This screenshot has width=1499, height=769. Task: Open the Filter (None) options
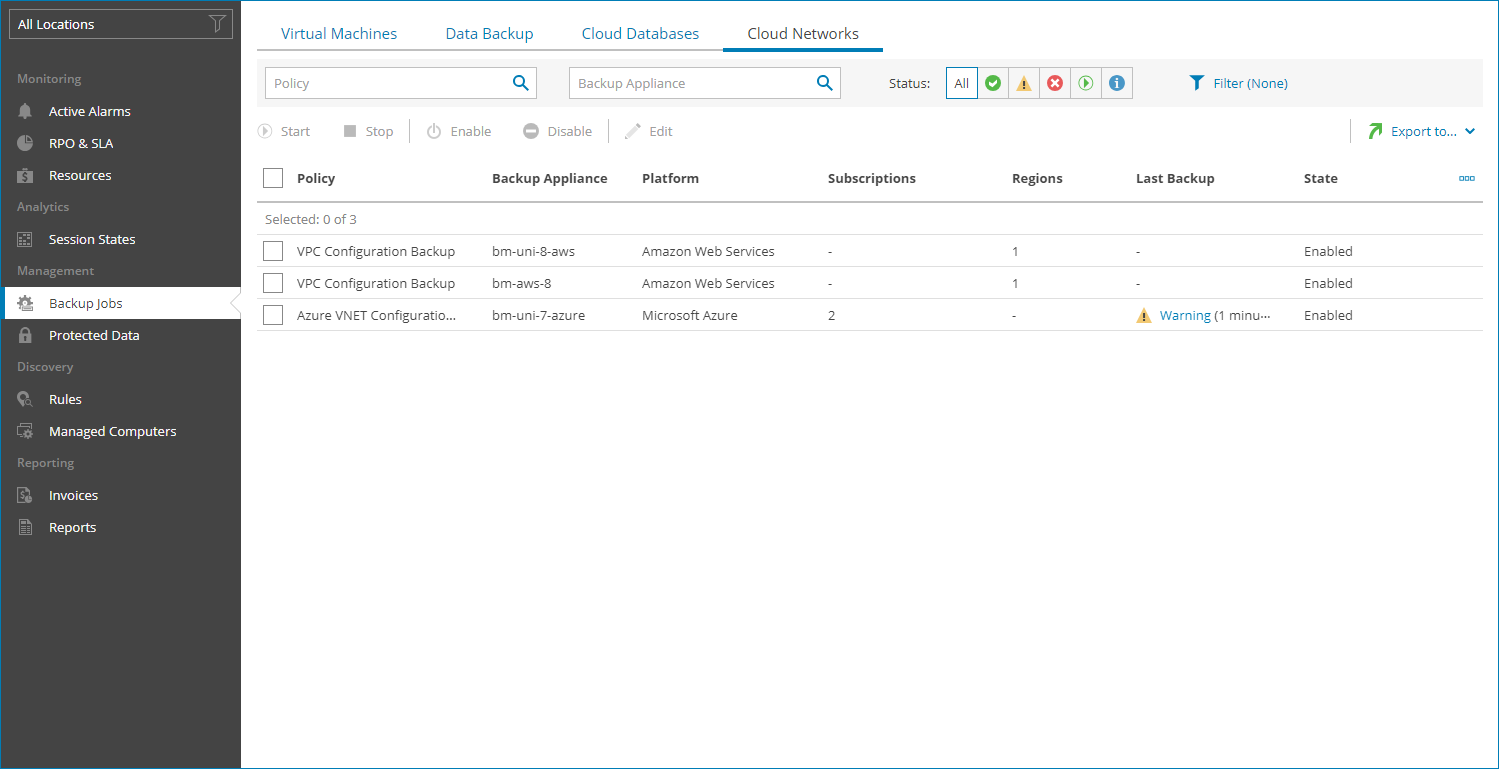coord(1238,83)
